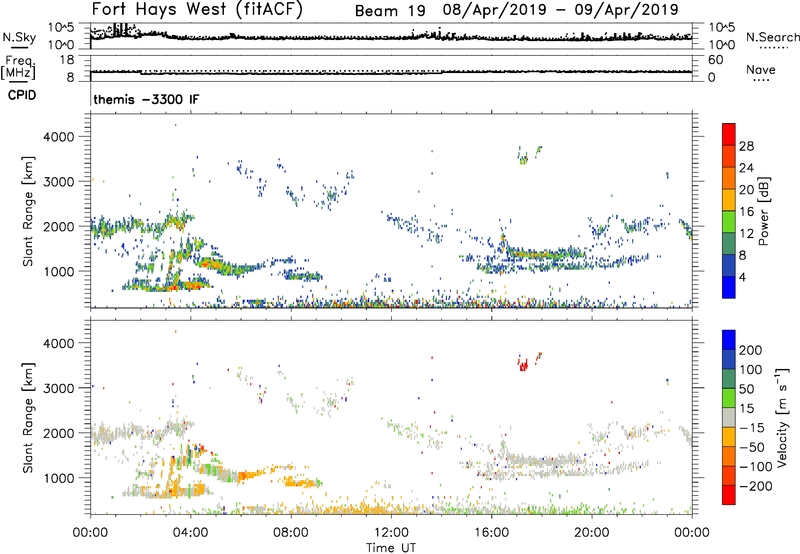Click the red velocity echo cluster near 17:00 UT
This screenshot has height=554, width=800.
523,364
